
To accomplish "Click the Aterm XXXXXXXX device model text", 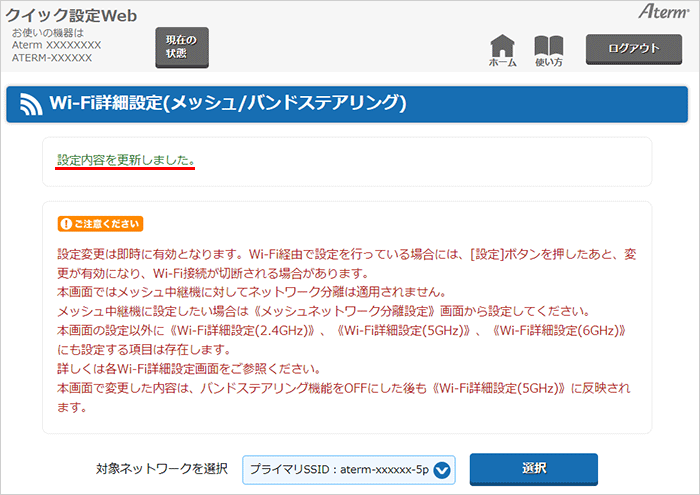I will click(x=56, y=45).
